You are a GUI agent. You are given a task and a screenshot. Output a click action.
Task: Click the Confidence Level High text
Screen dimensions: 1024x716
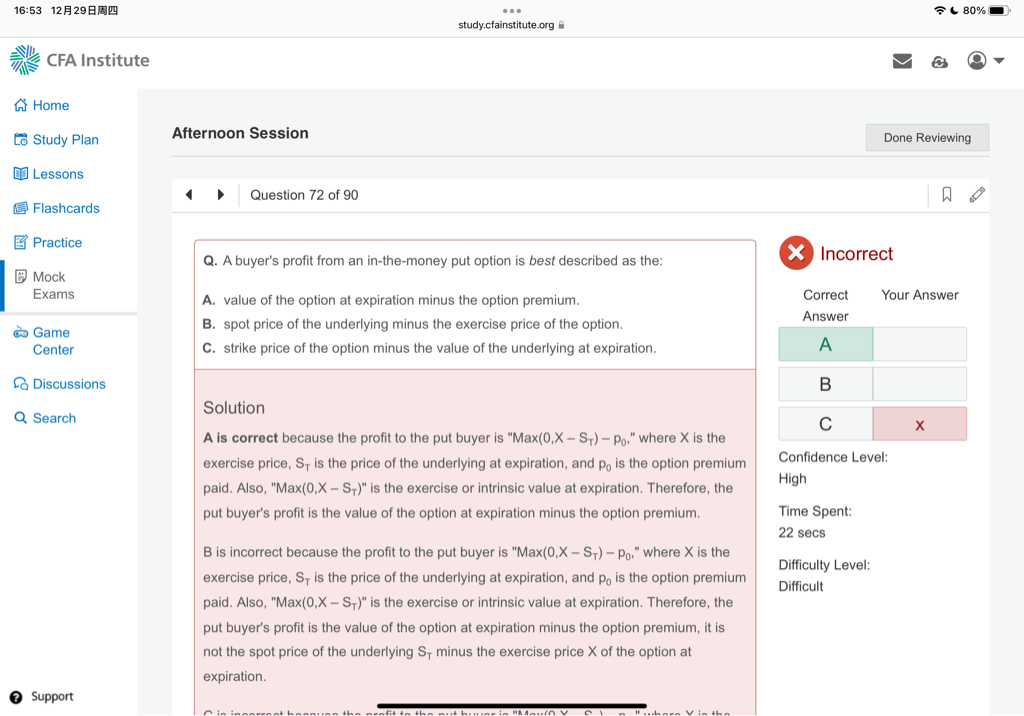(833, 468)
